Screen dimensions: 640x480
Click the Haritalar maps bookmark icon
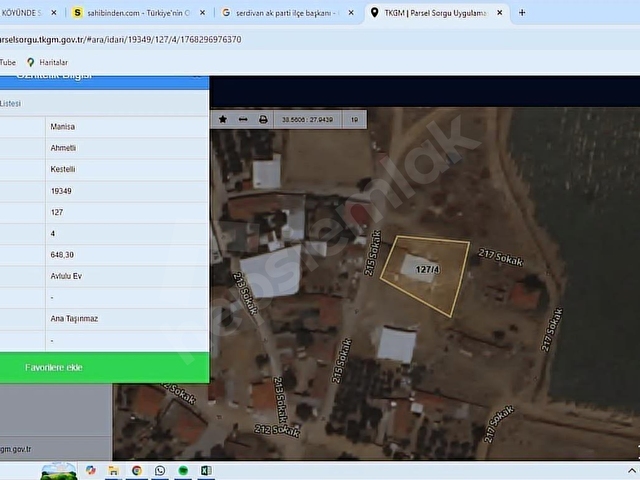tap(31, 62)
